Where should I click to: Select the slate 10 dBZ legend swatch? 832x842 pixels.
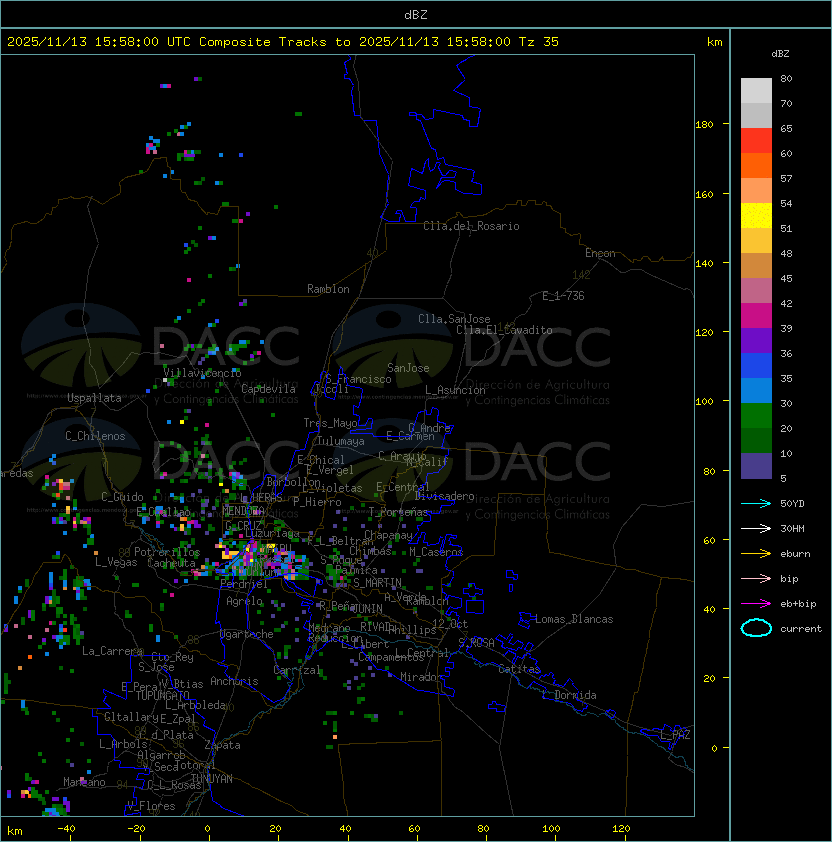pos(756,466)
